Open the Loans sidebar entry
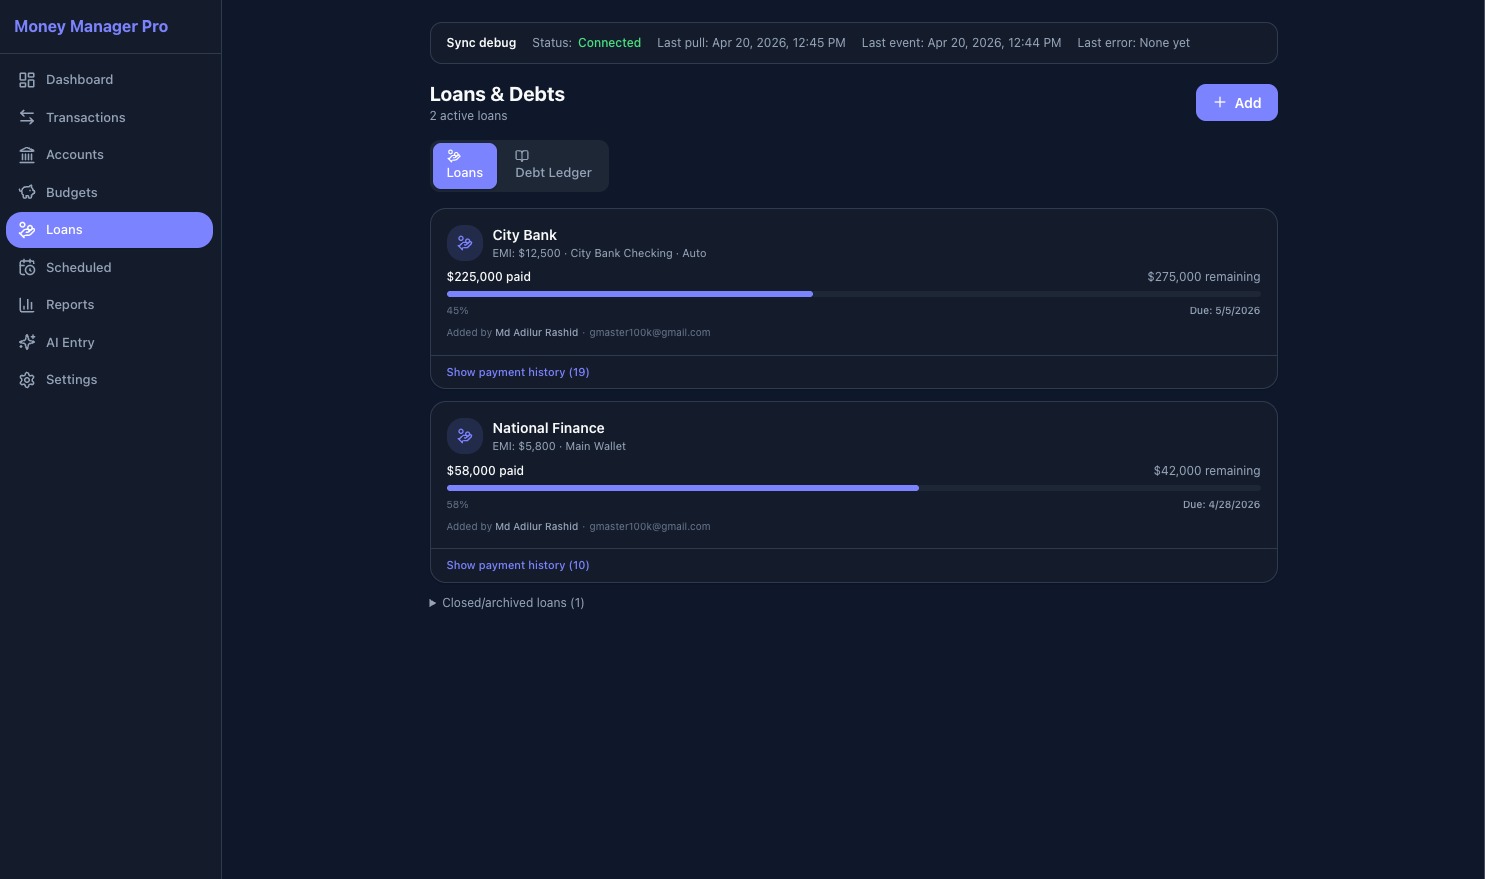 [x=64, y=230]
